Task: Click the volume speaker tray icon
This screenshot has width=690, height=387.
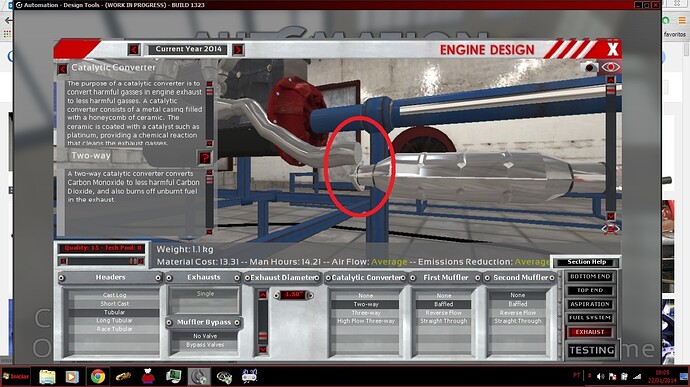Action: pyautogui.click(x=601, y=376)
